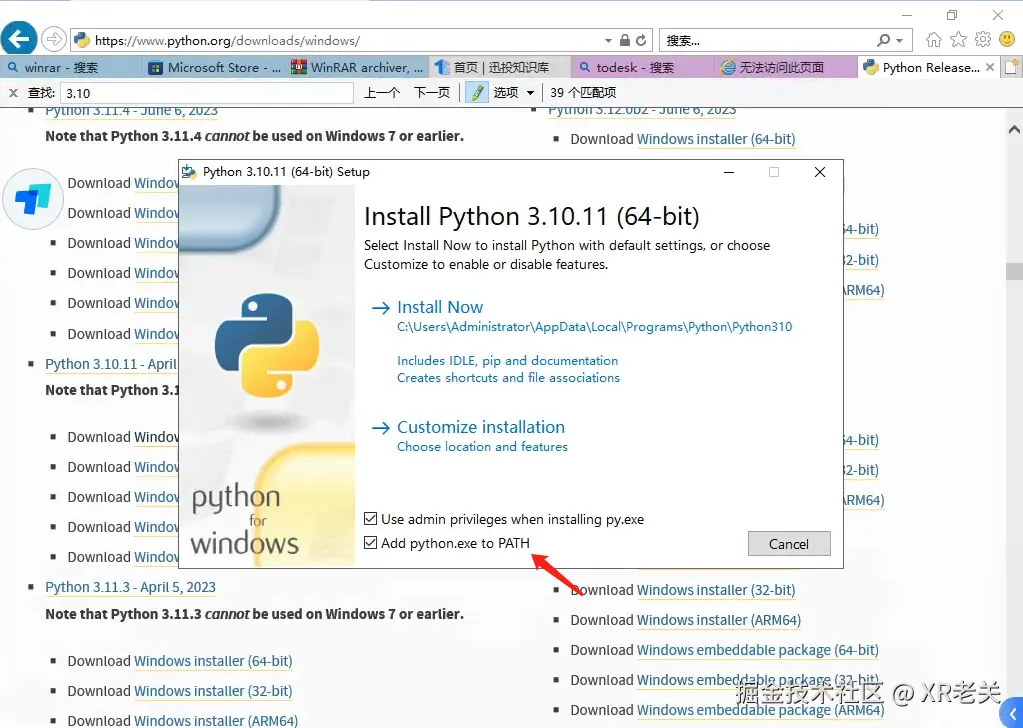
Task: Click the blue side panel arrow at bottom right
Action: coord(1013,712)
